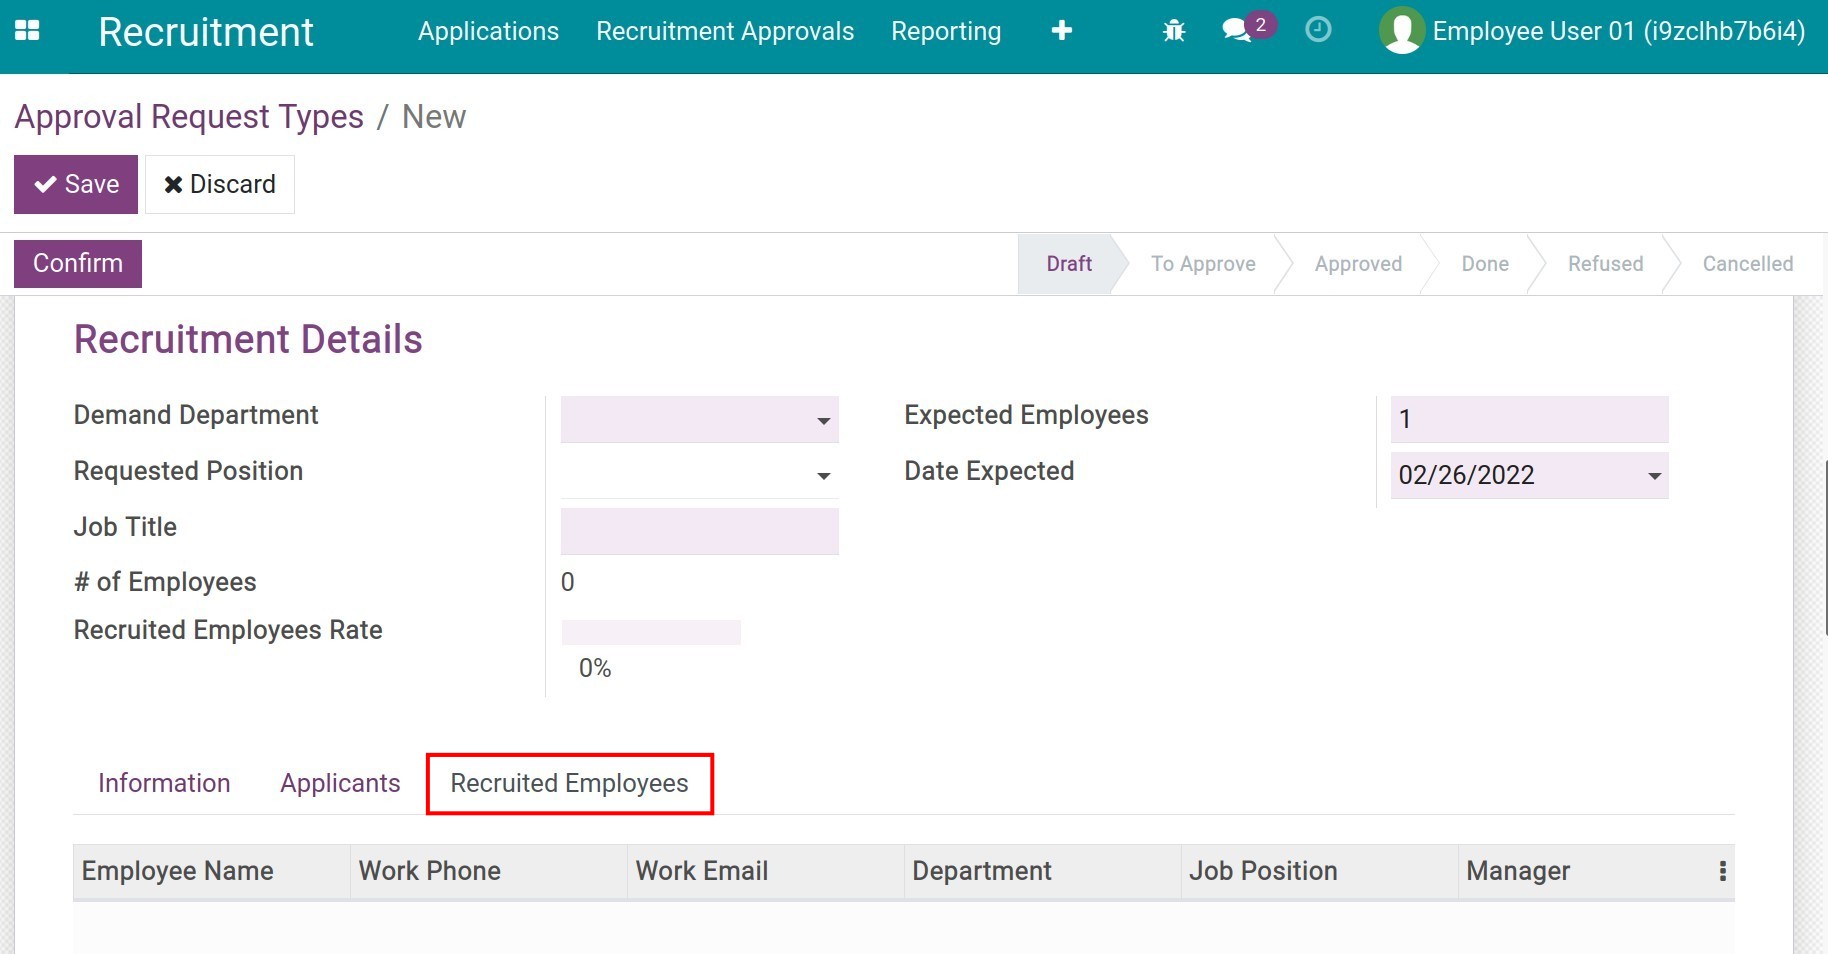Open the table column options kebab icon
1828x954 pixels.
pos(1722,871)
